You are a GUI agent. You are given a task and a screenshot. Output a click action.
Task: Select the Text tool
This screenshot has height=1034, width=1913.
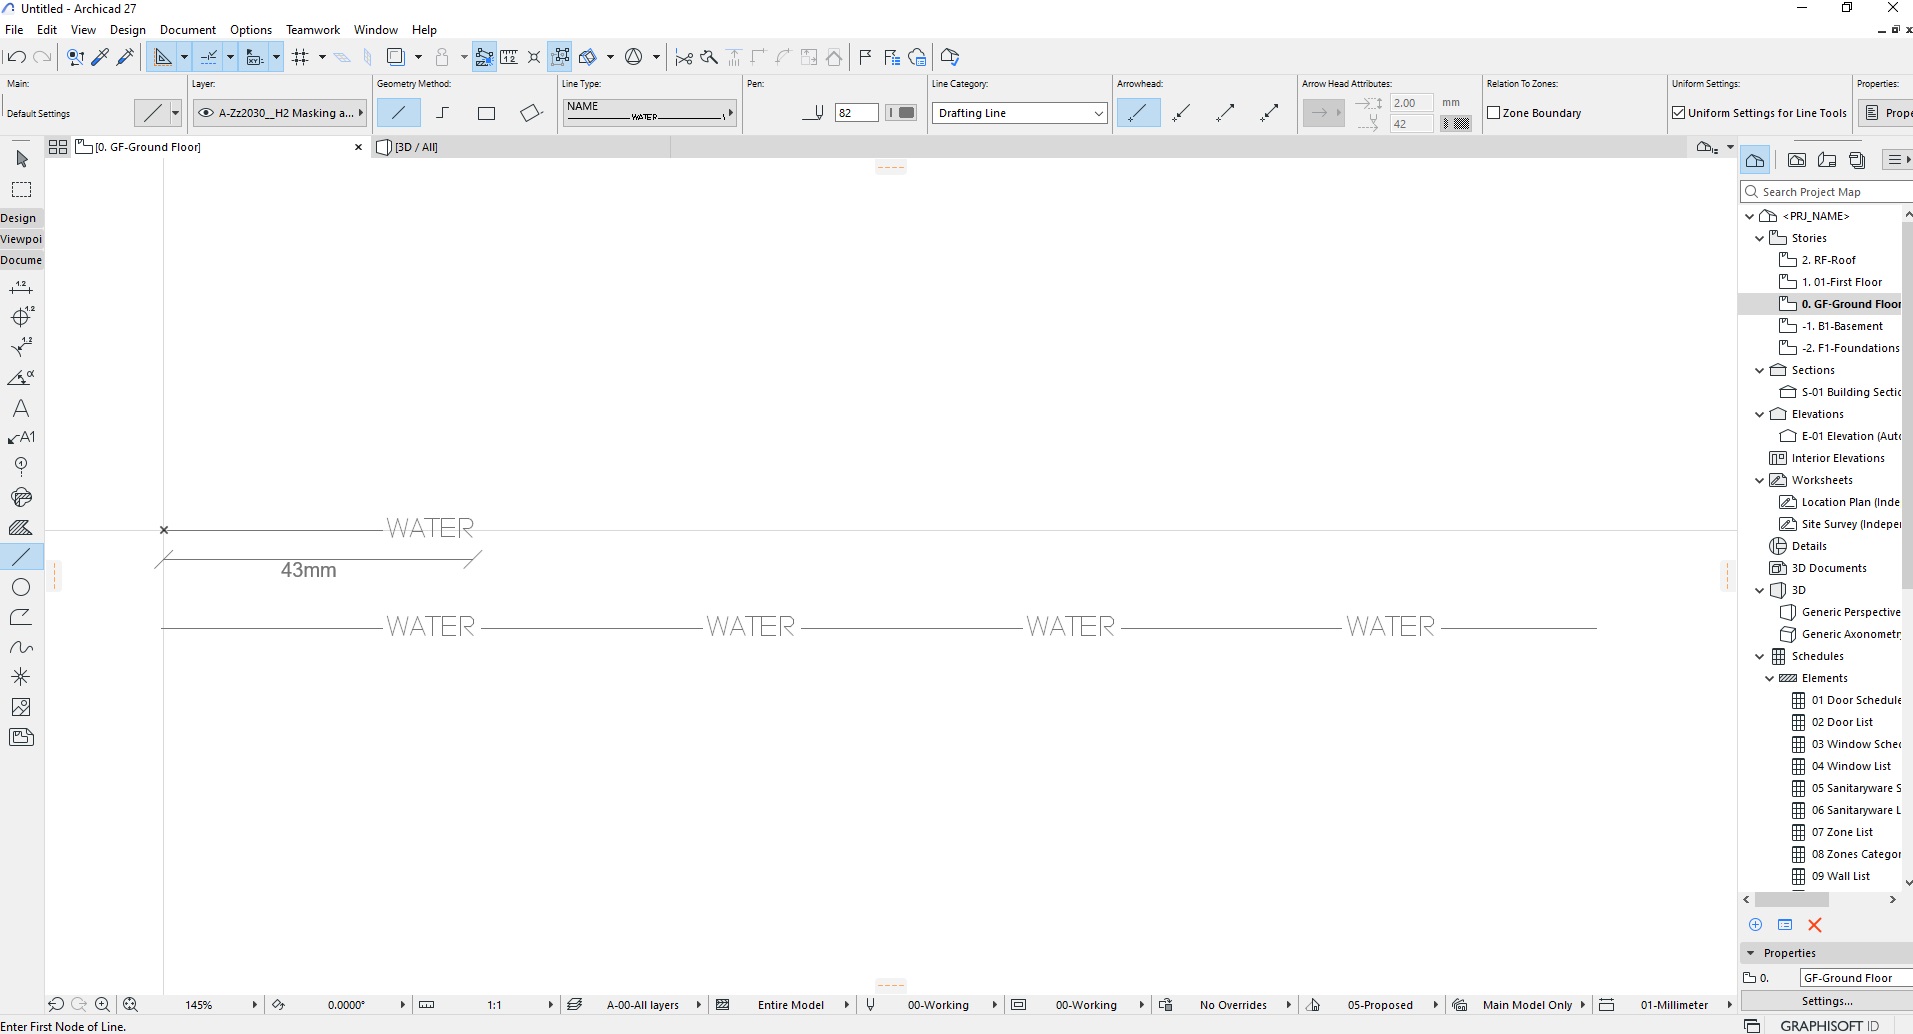[21, 408]
